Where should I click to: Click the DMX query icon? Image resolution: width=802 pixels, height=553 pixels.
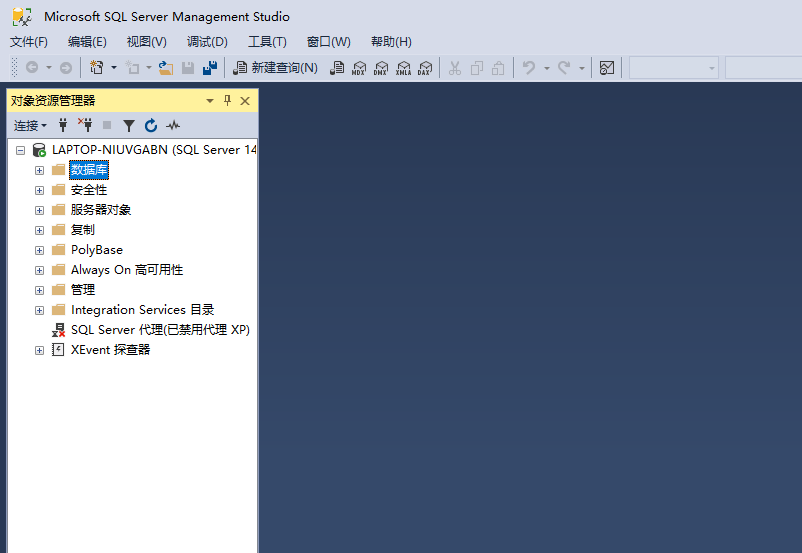tap(381, 68)
